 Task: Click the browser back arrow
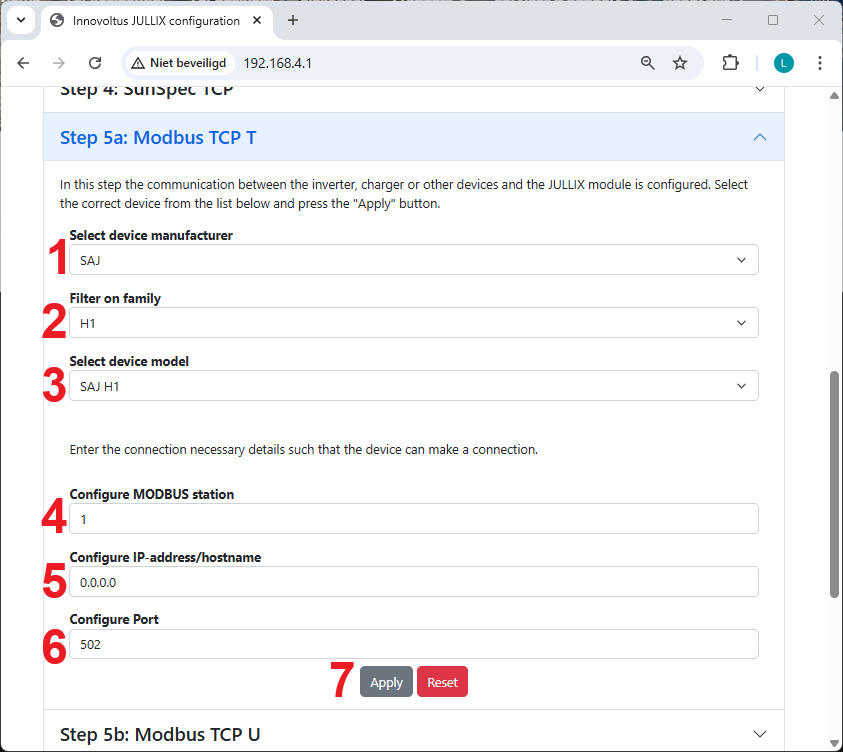[x=24, y=63]
